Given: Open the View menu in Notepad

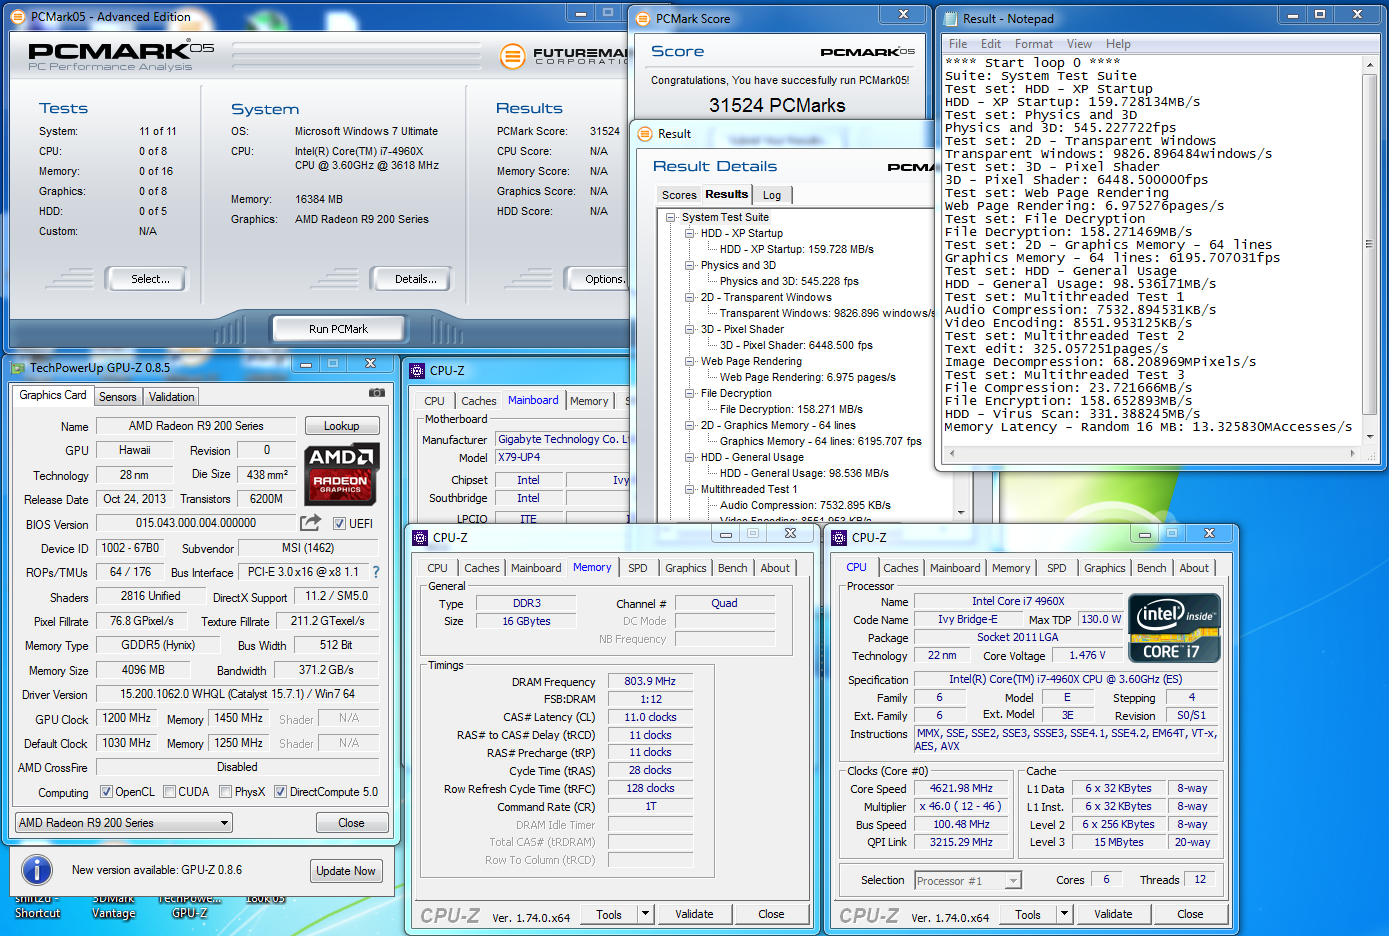Looking at the screenshot, I should (x=1079, y=44).
